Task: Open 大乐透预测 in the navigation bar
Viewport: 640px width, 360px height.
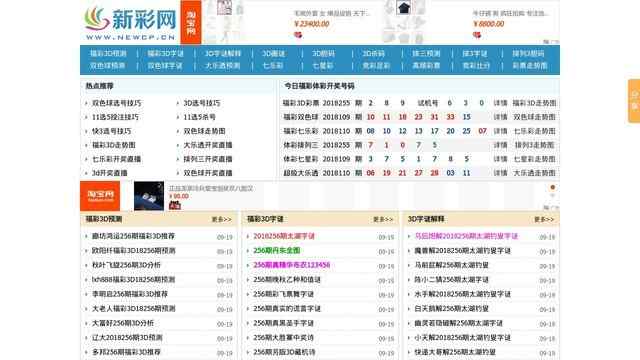Action: pyautogui.click(x=222, y=65)
